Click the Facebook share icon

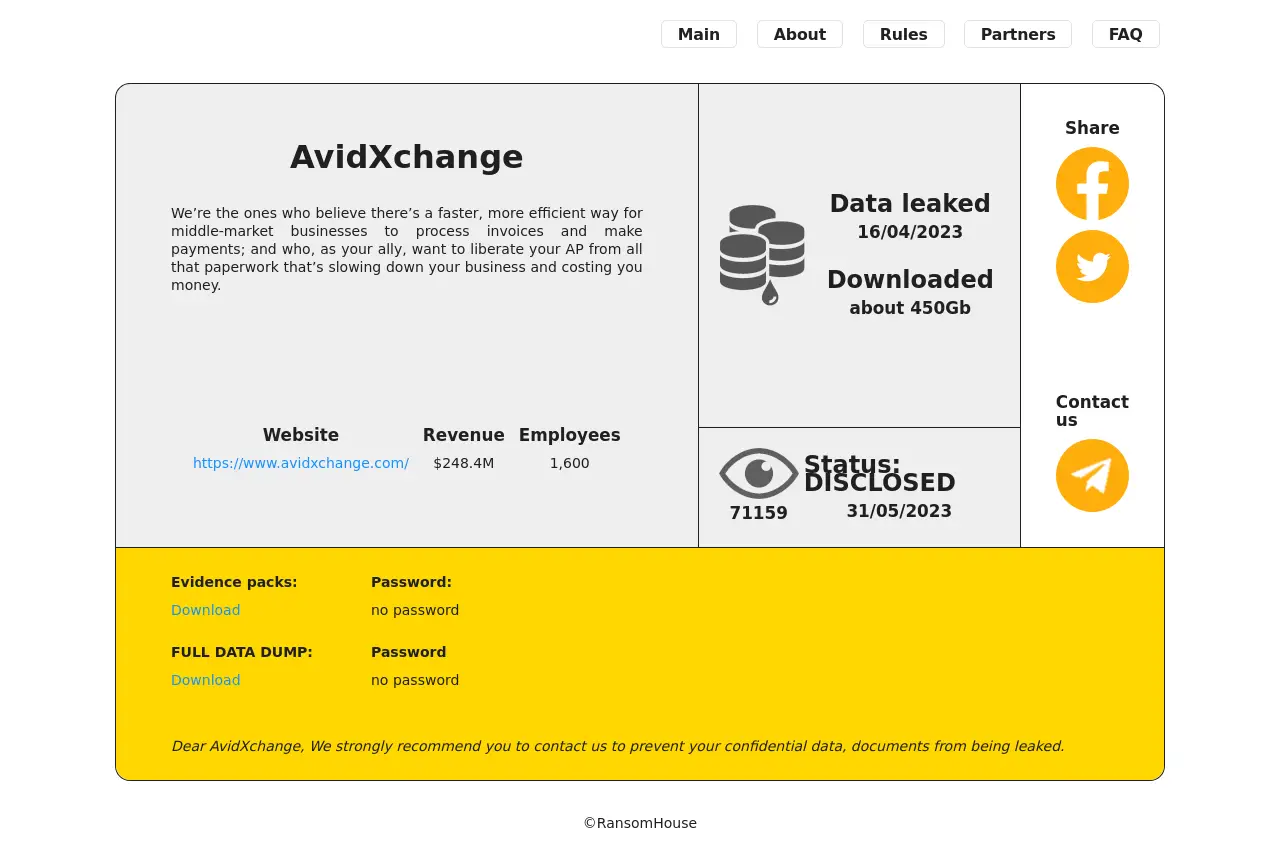pyautogui.click(x=1092, y=184)
